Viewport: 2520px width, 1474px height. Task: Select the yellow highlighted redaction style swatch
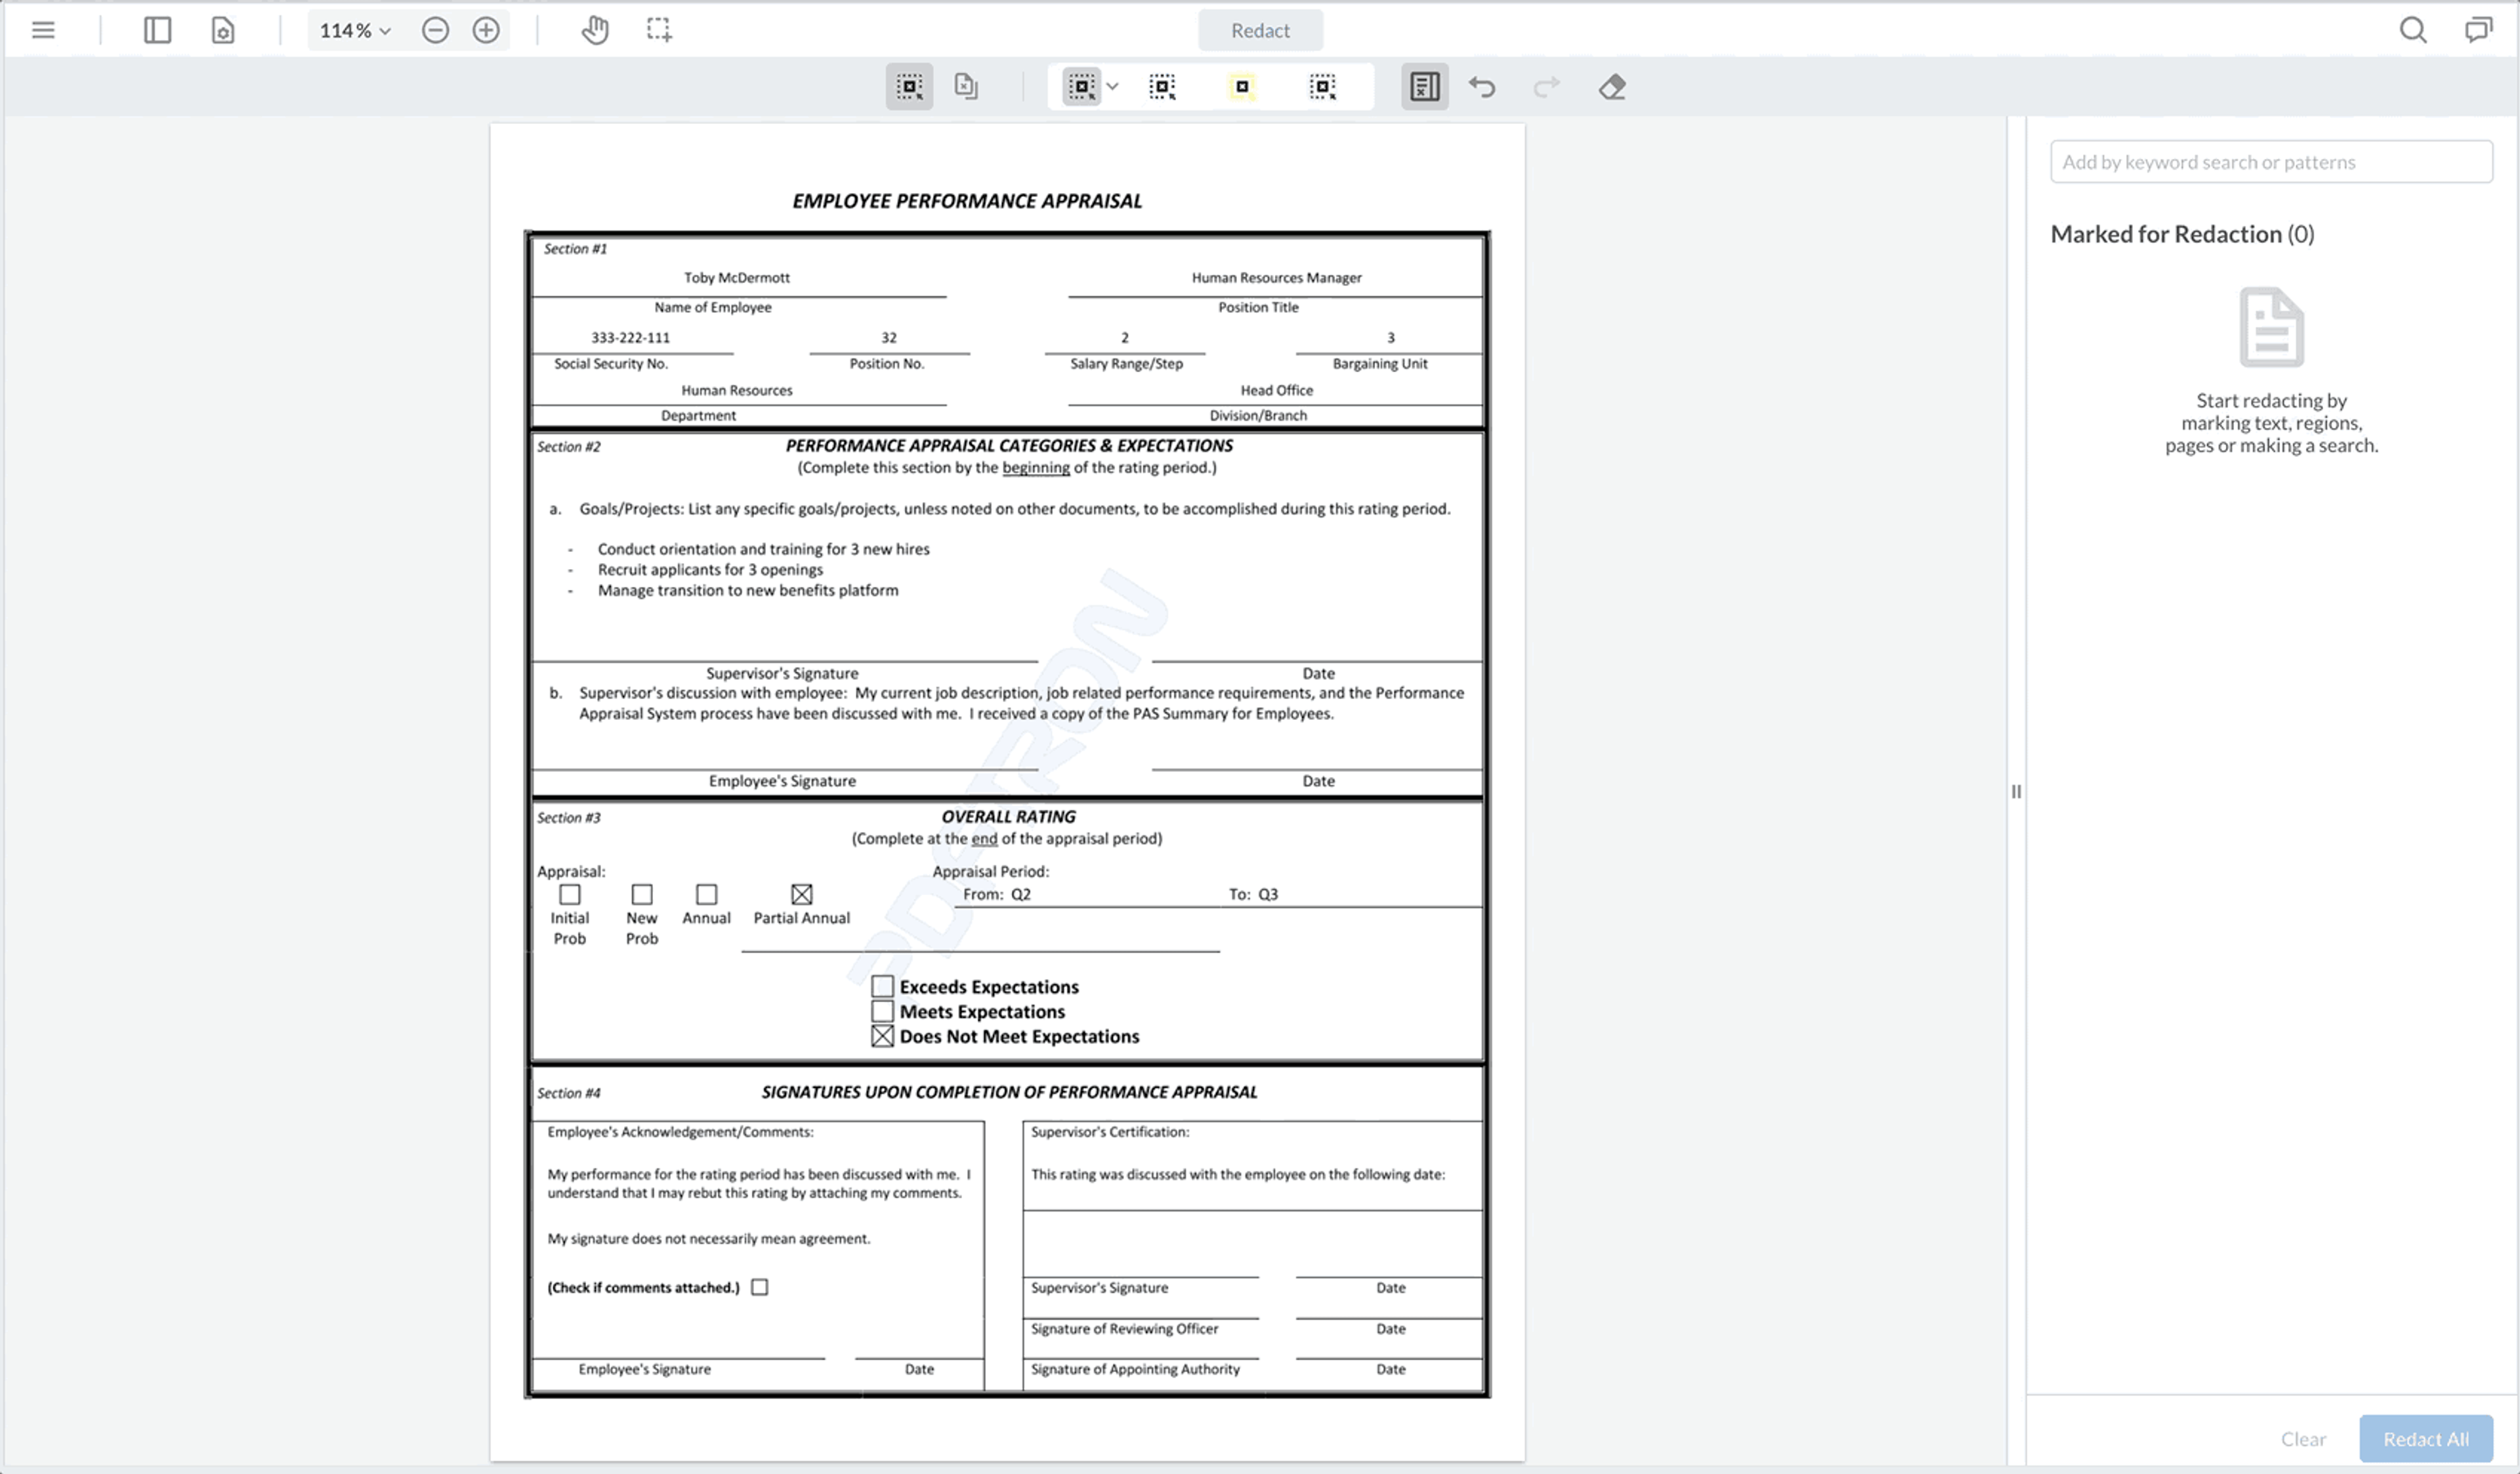click(1242, 87)
